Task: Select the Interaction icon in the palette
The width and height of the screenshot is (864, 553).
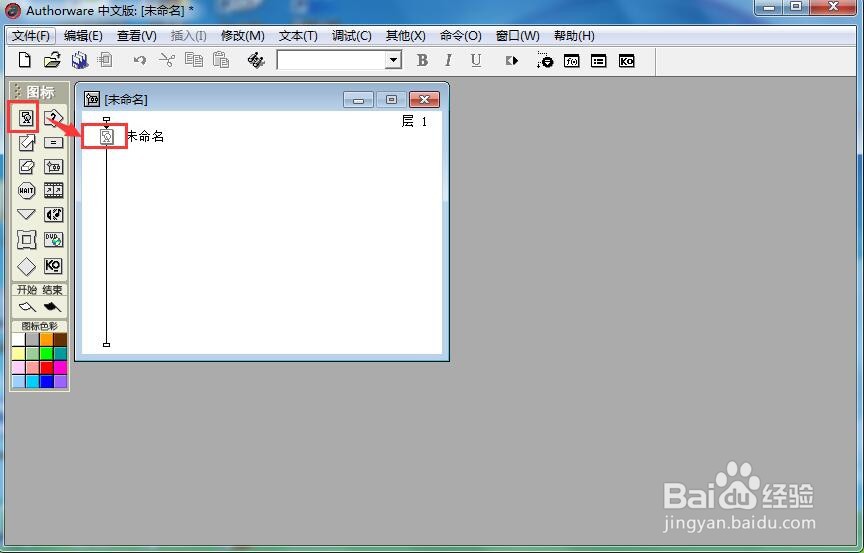Action: tap(53, 117)
